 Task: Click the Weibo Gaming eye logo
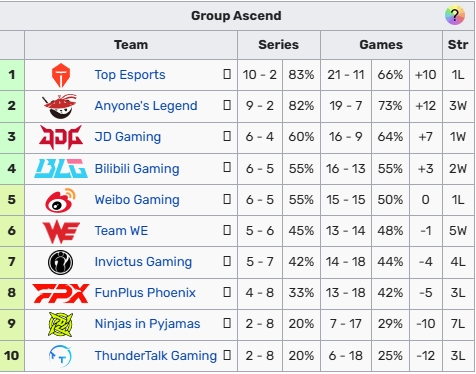click(x=61, y=200)
